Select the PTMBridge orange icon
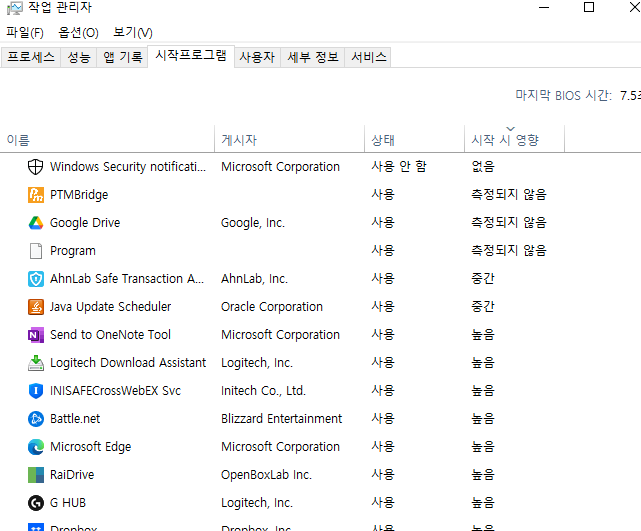Screen dimensions: 641x531 [x=36, y=195]
